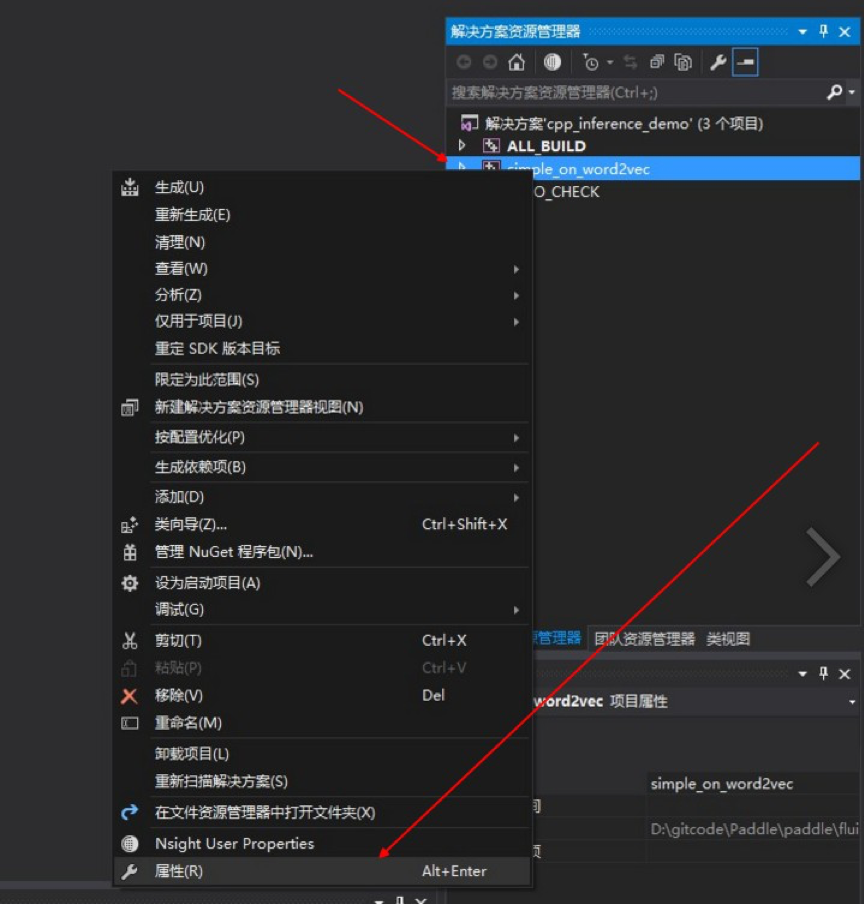Viewport: 864px width, 904px height.
Task: Pin the Properties panel
Action: point(823,673)
